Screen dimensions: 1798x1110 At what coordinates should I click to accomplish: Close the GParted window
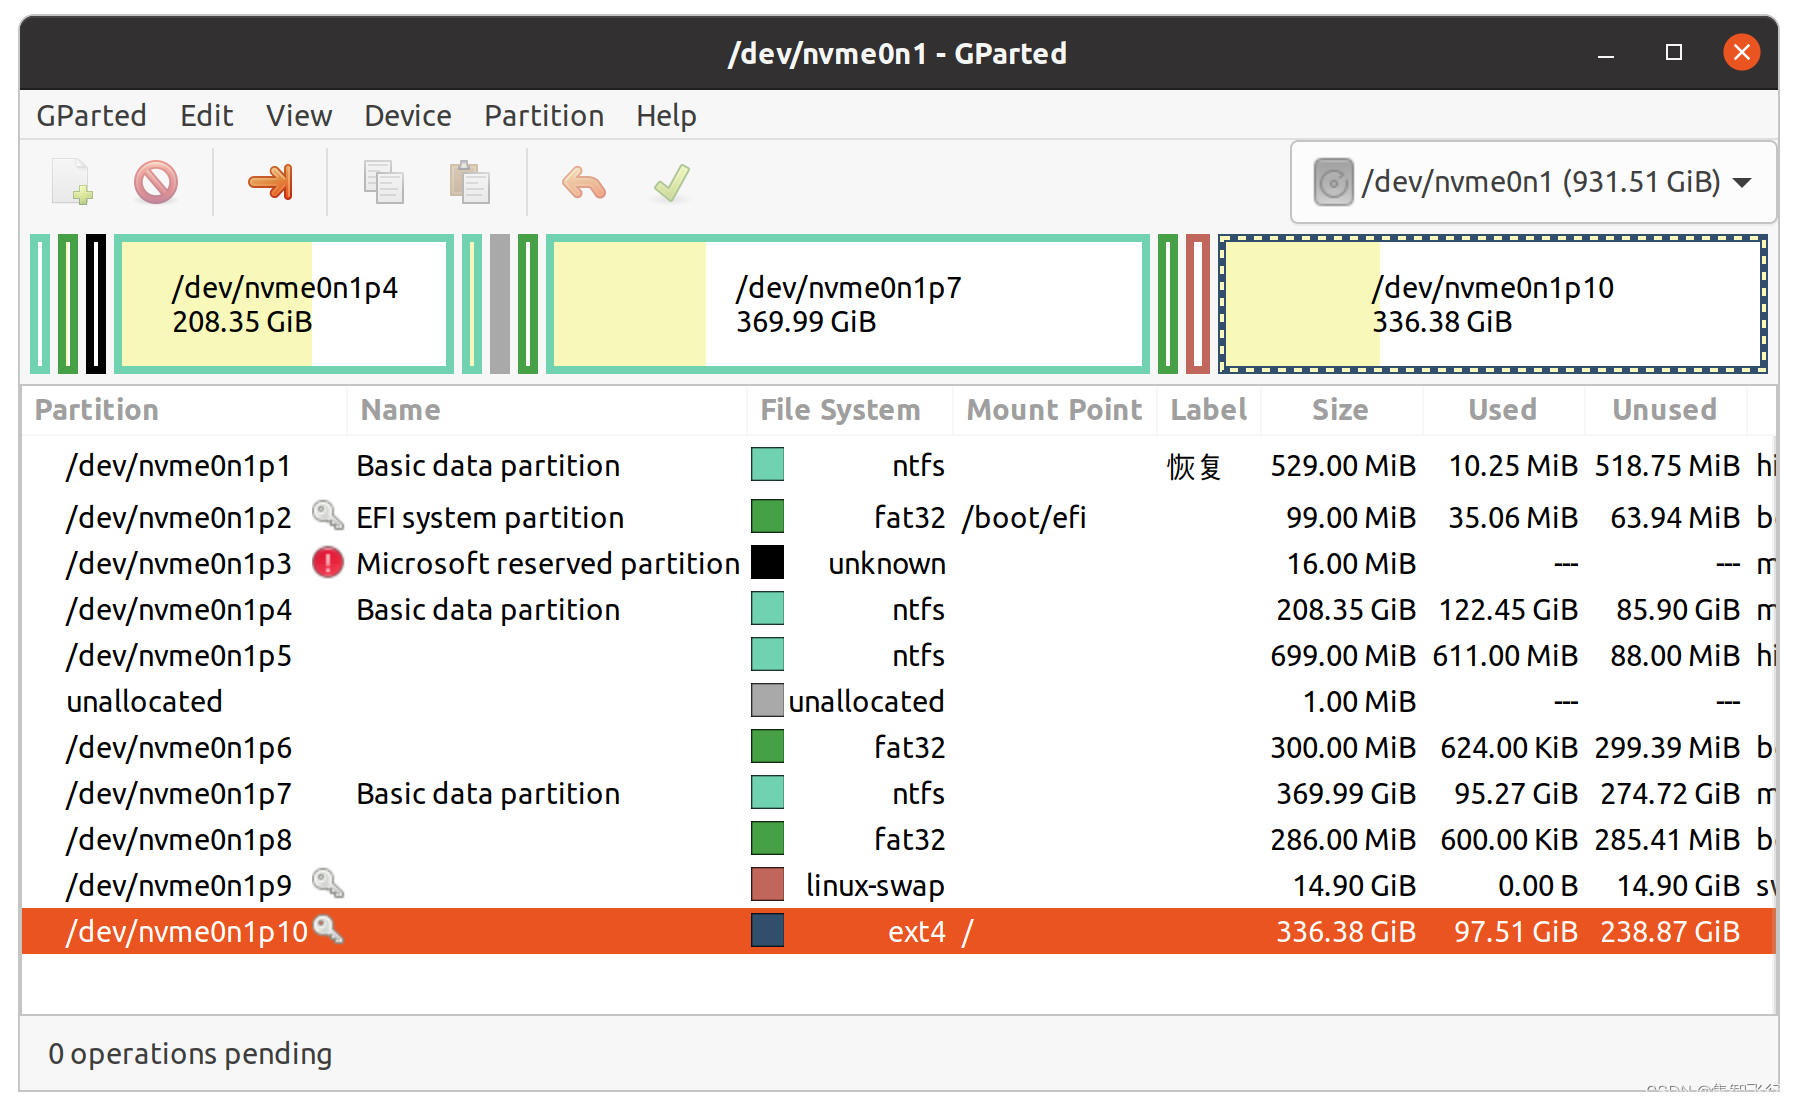click(x=1742, y=52)
